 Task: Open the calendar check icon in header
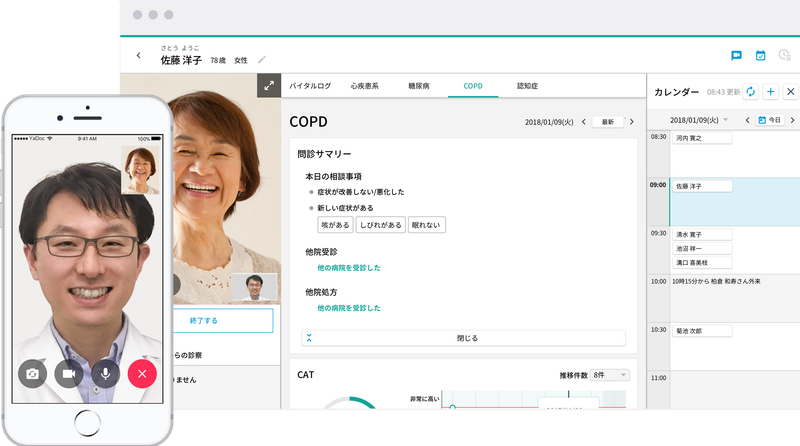coord(760,56)
